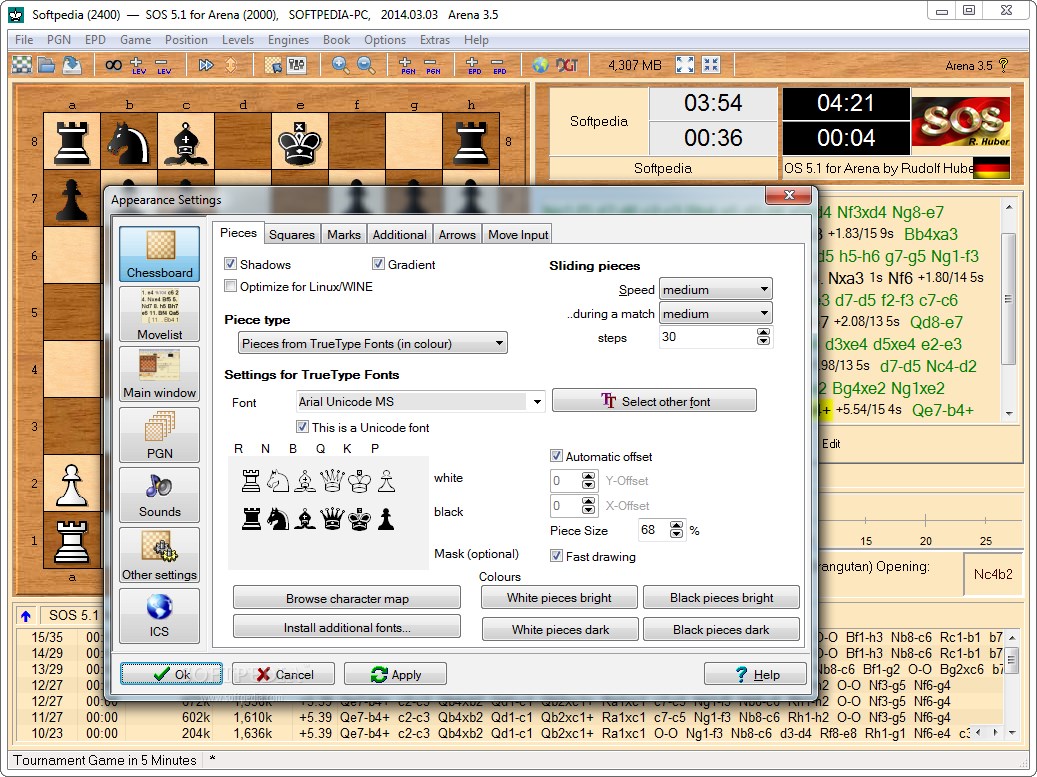
Task: Open the Engines menu
Action: point(288,40)
